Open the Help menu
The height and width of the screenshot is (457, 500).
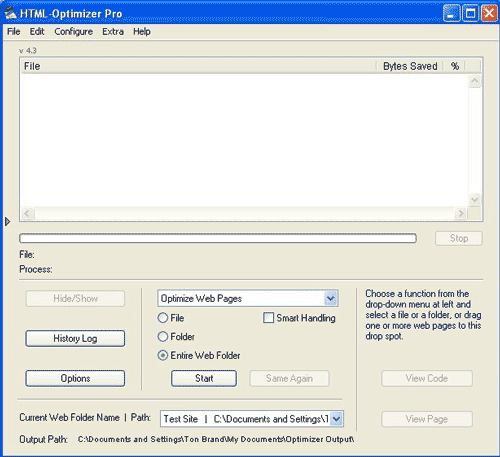[142, 32]
